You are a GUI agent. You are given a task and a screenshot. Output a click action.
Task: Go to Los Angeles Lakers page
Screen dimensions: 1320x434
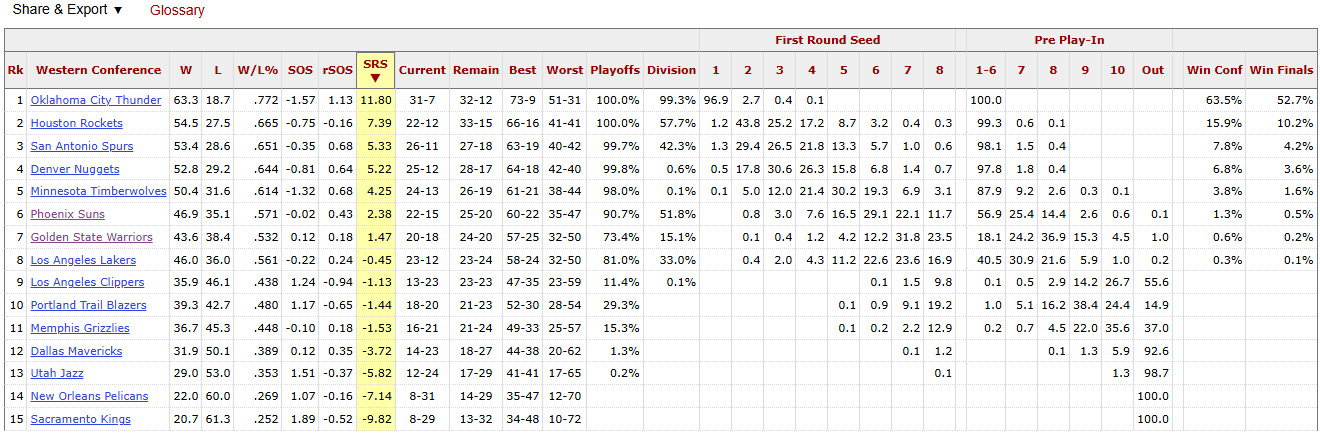point(83,260)
